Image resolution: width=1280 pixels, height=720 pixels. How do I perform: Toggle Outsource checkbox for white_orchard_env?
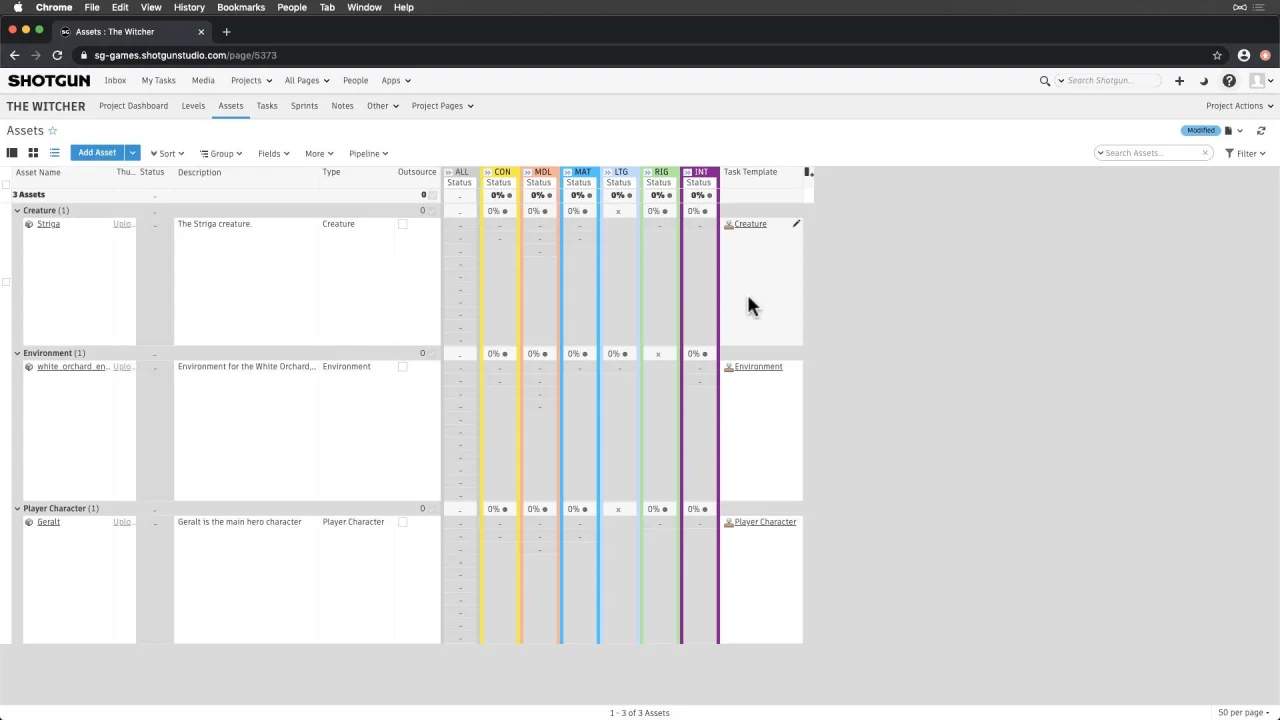coord(403,367)
